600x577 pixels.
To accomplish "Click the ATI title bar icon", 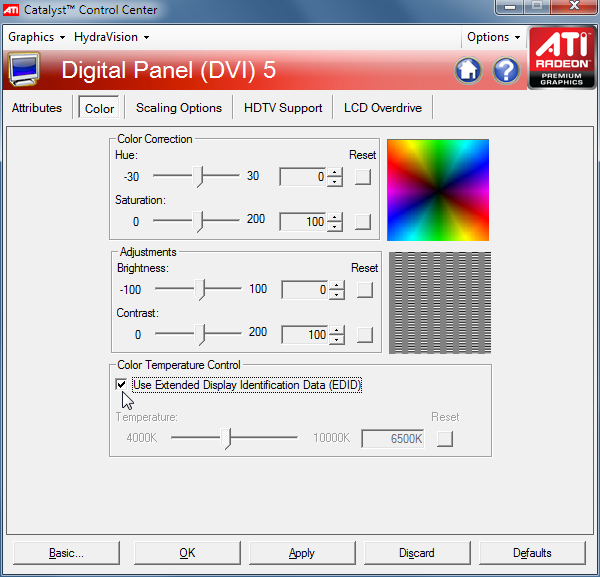I will tap(11, 10).
